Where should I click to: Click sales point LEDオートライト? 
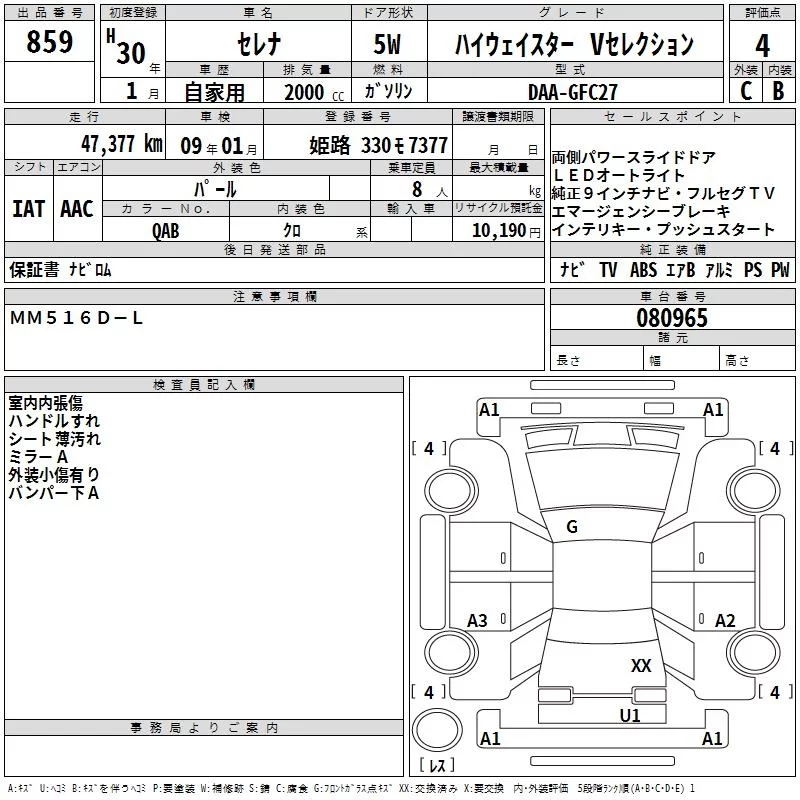618,175
